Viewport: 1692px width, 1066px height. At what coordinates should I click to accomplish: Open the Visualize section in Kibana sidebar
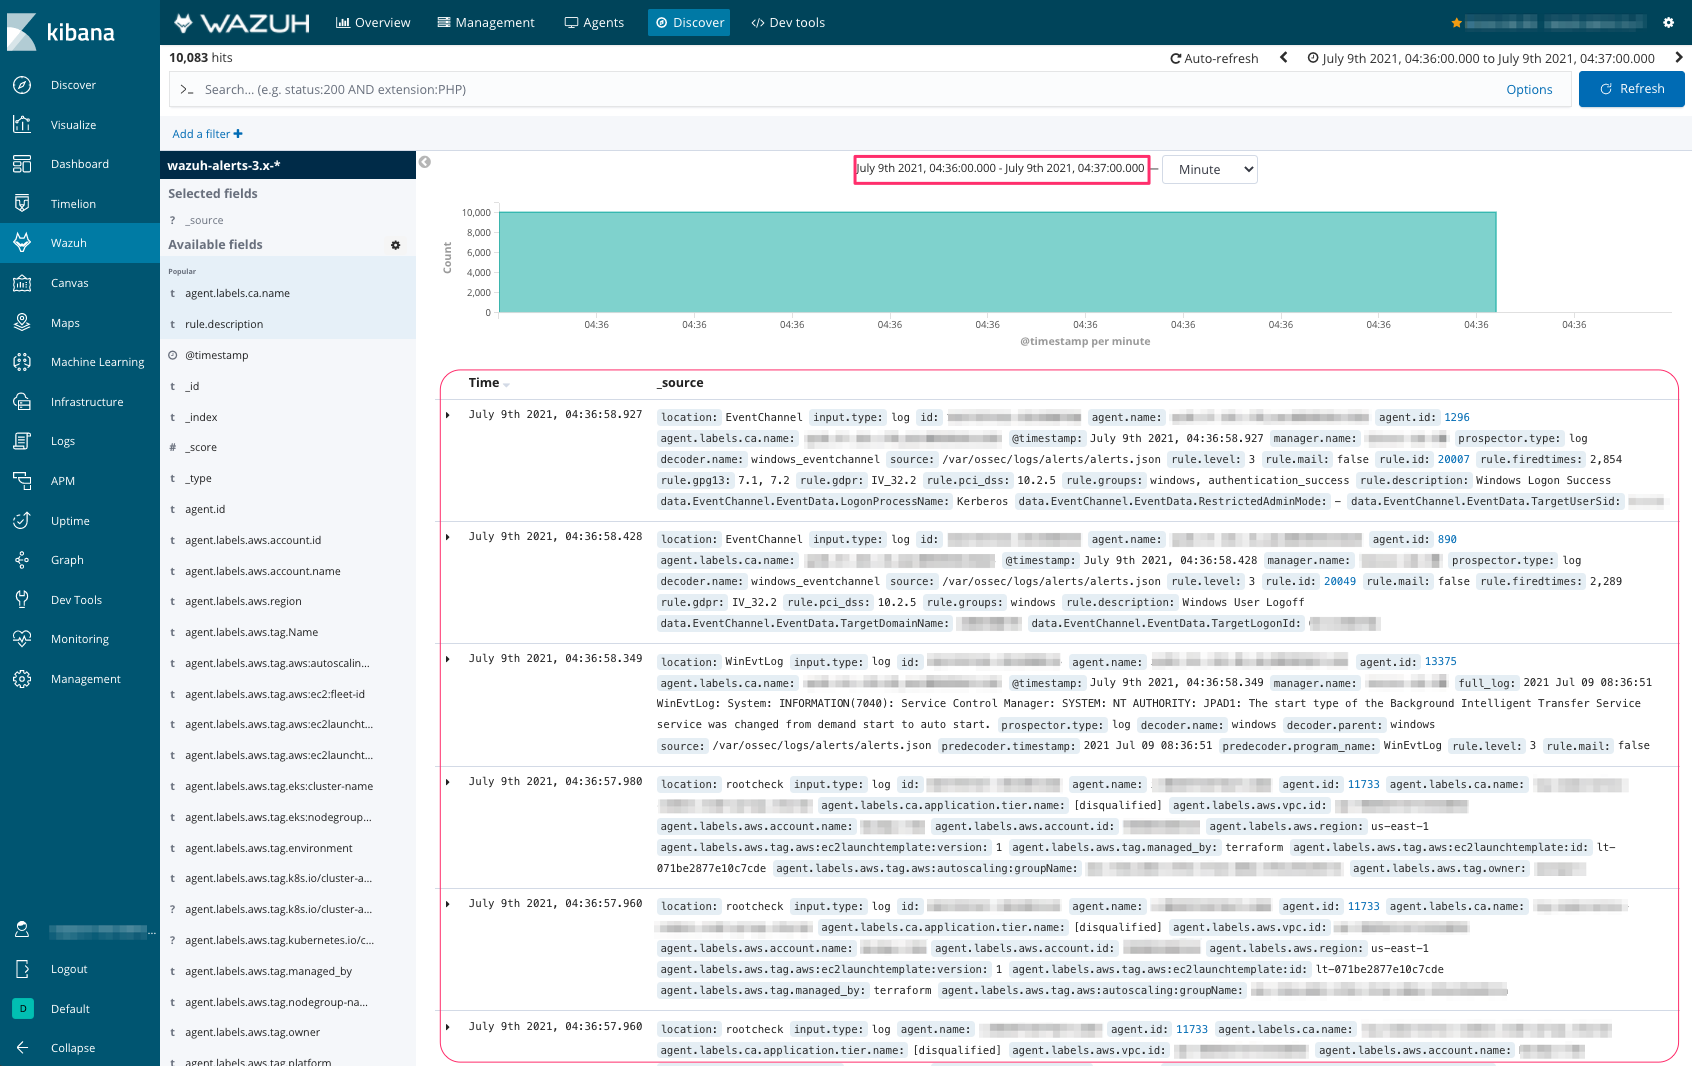(x=73, y=125)
